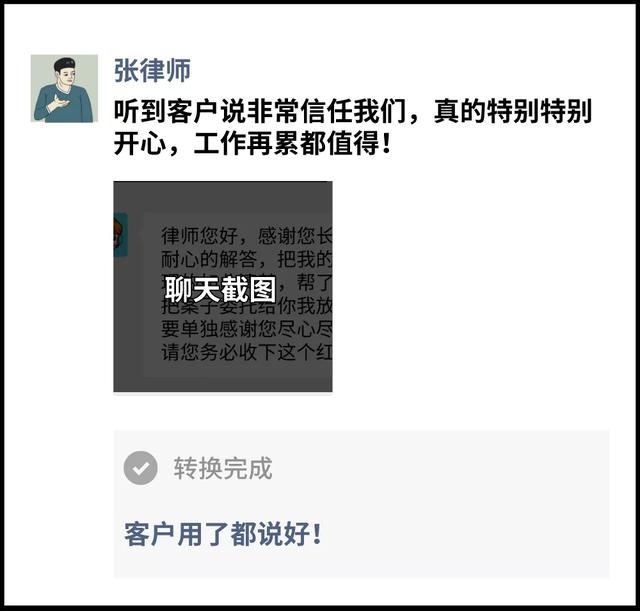Screen dimensions: 640x611
Task: Click the text 开心，工作再累都值得!
Action: [x=253, y=143]
